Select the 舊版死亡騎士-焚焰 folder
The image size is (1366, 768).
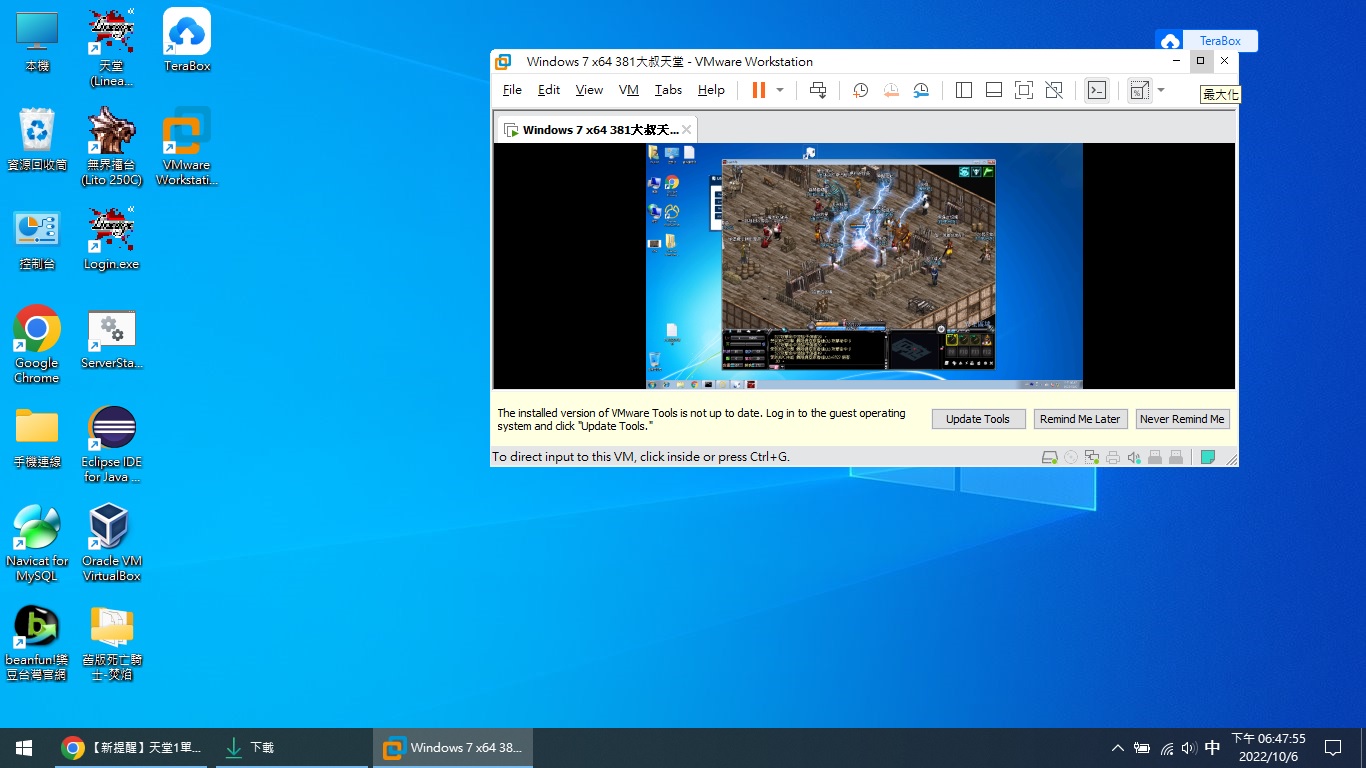[x=111, y=643]
